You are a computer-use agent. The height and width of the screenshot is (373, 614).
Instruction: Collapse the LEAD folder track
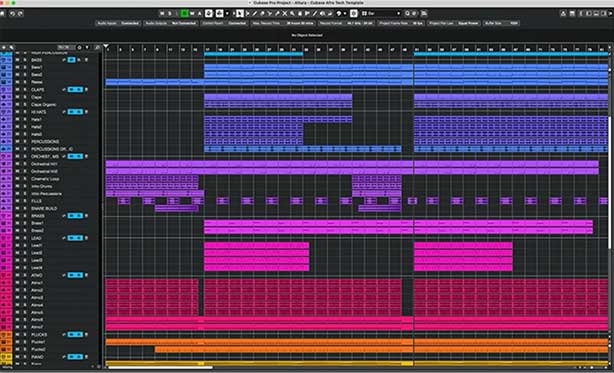(x=4, y=238)
